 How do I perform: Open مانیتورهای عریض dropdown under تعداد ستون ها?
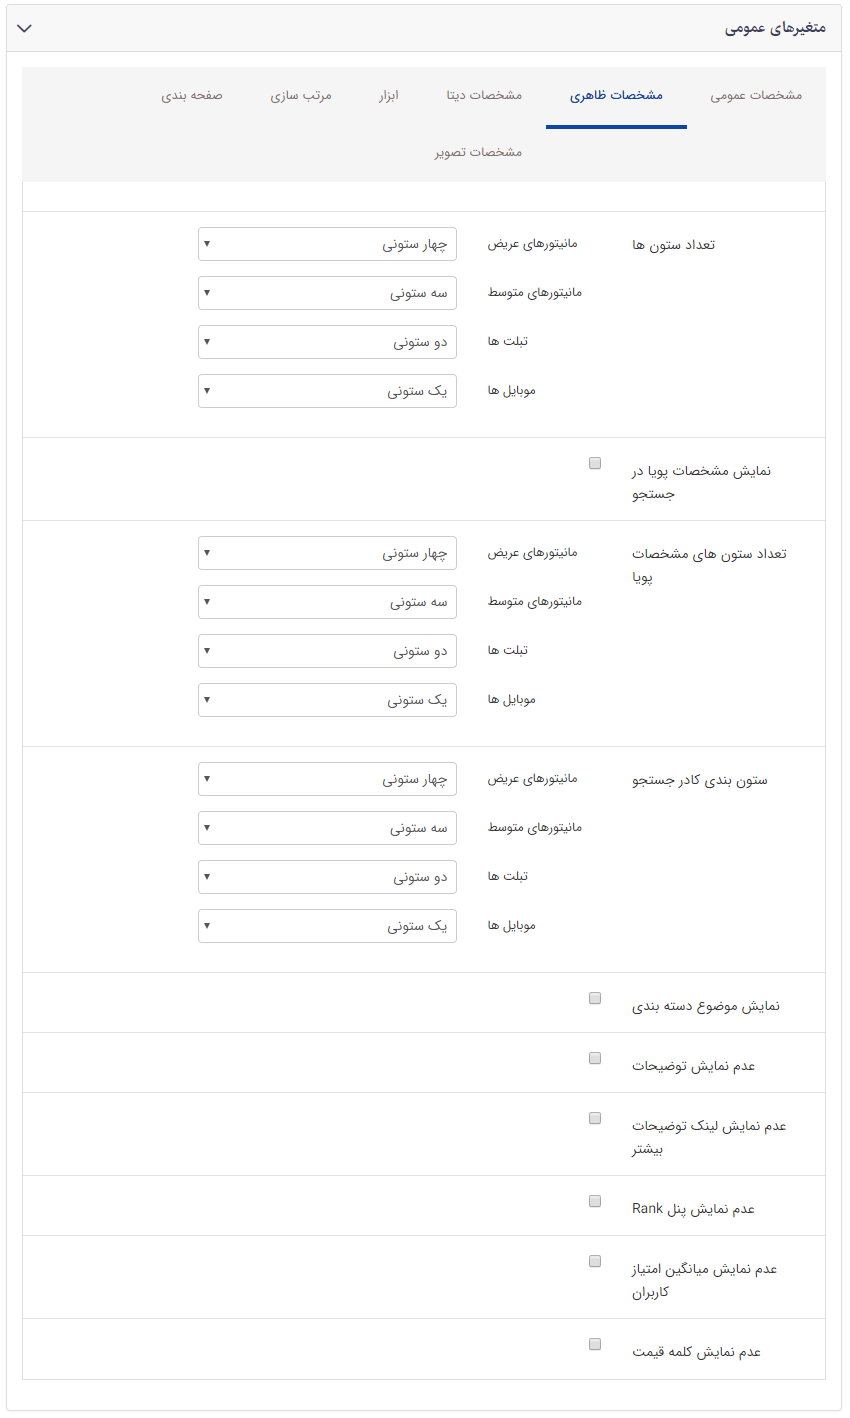click(328, 243)
